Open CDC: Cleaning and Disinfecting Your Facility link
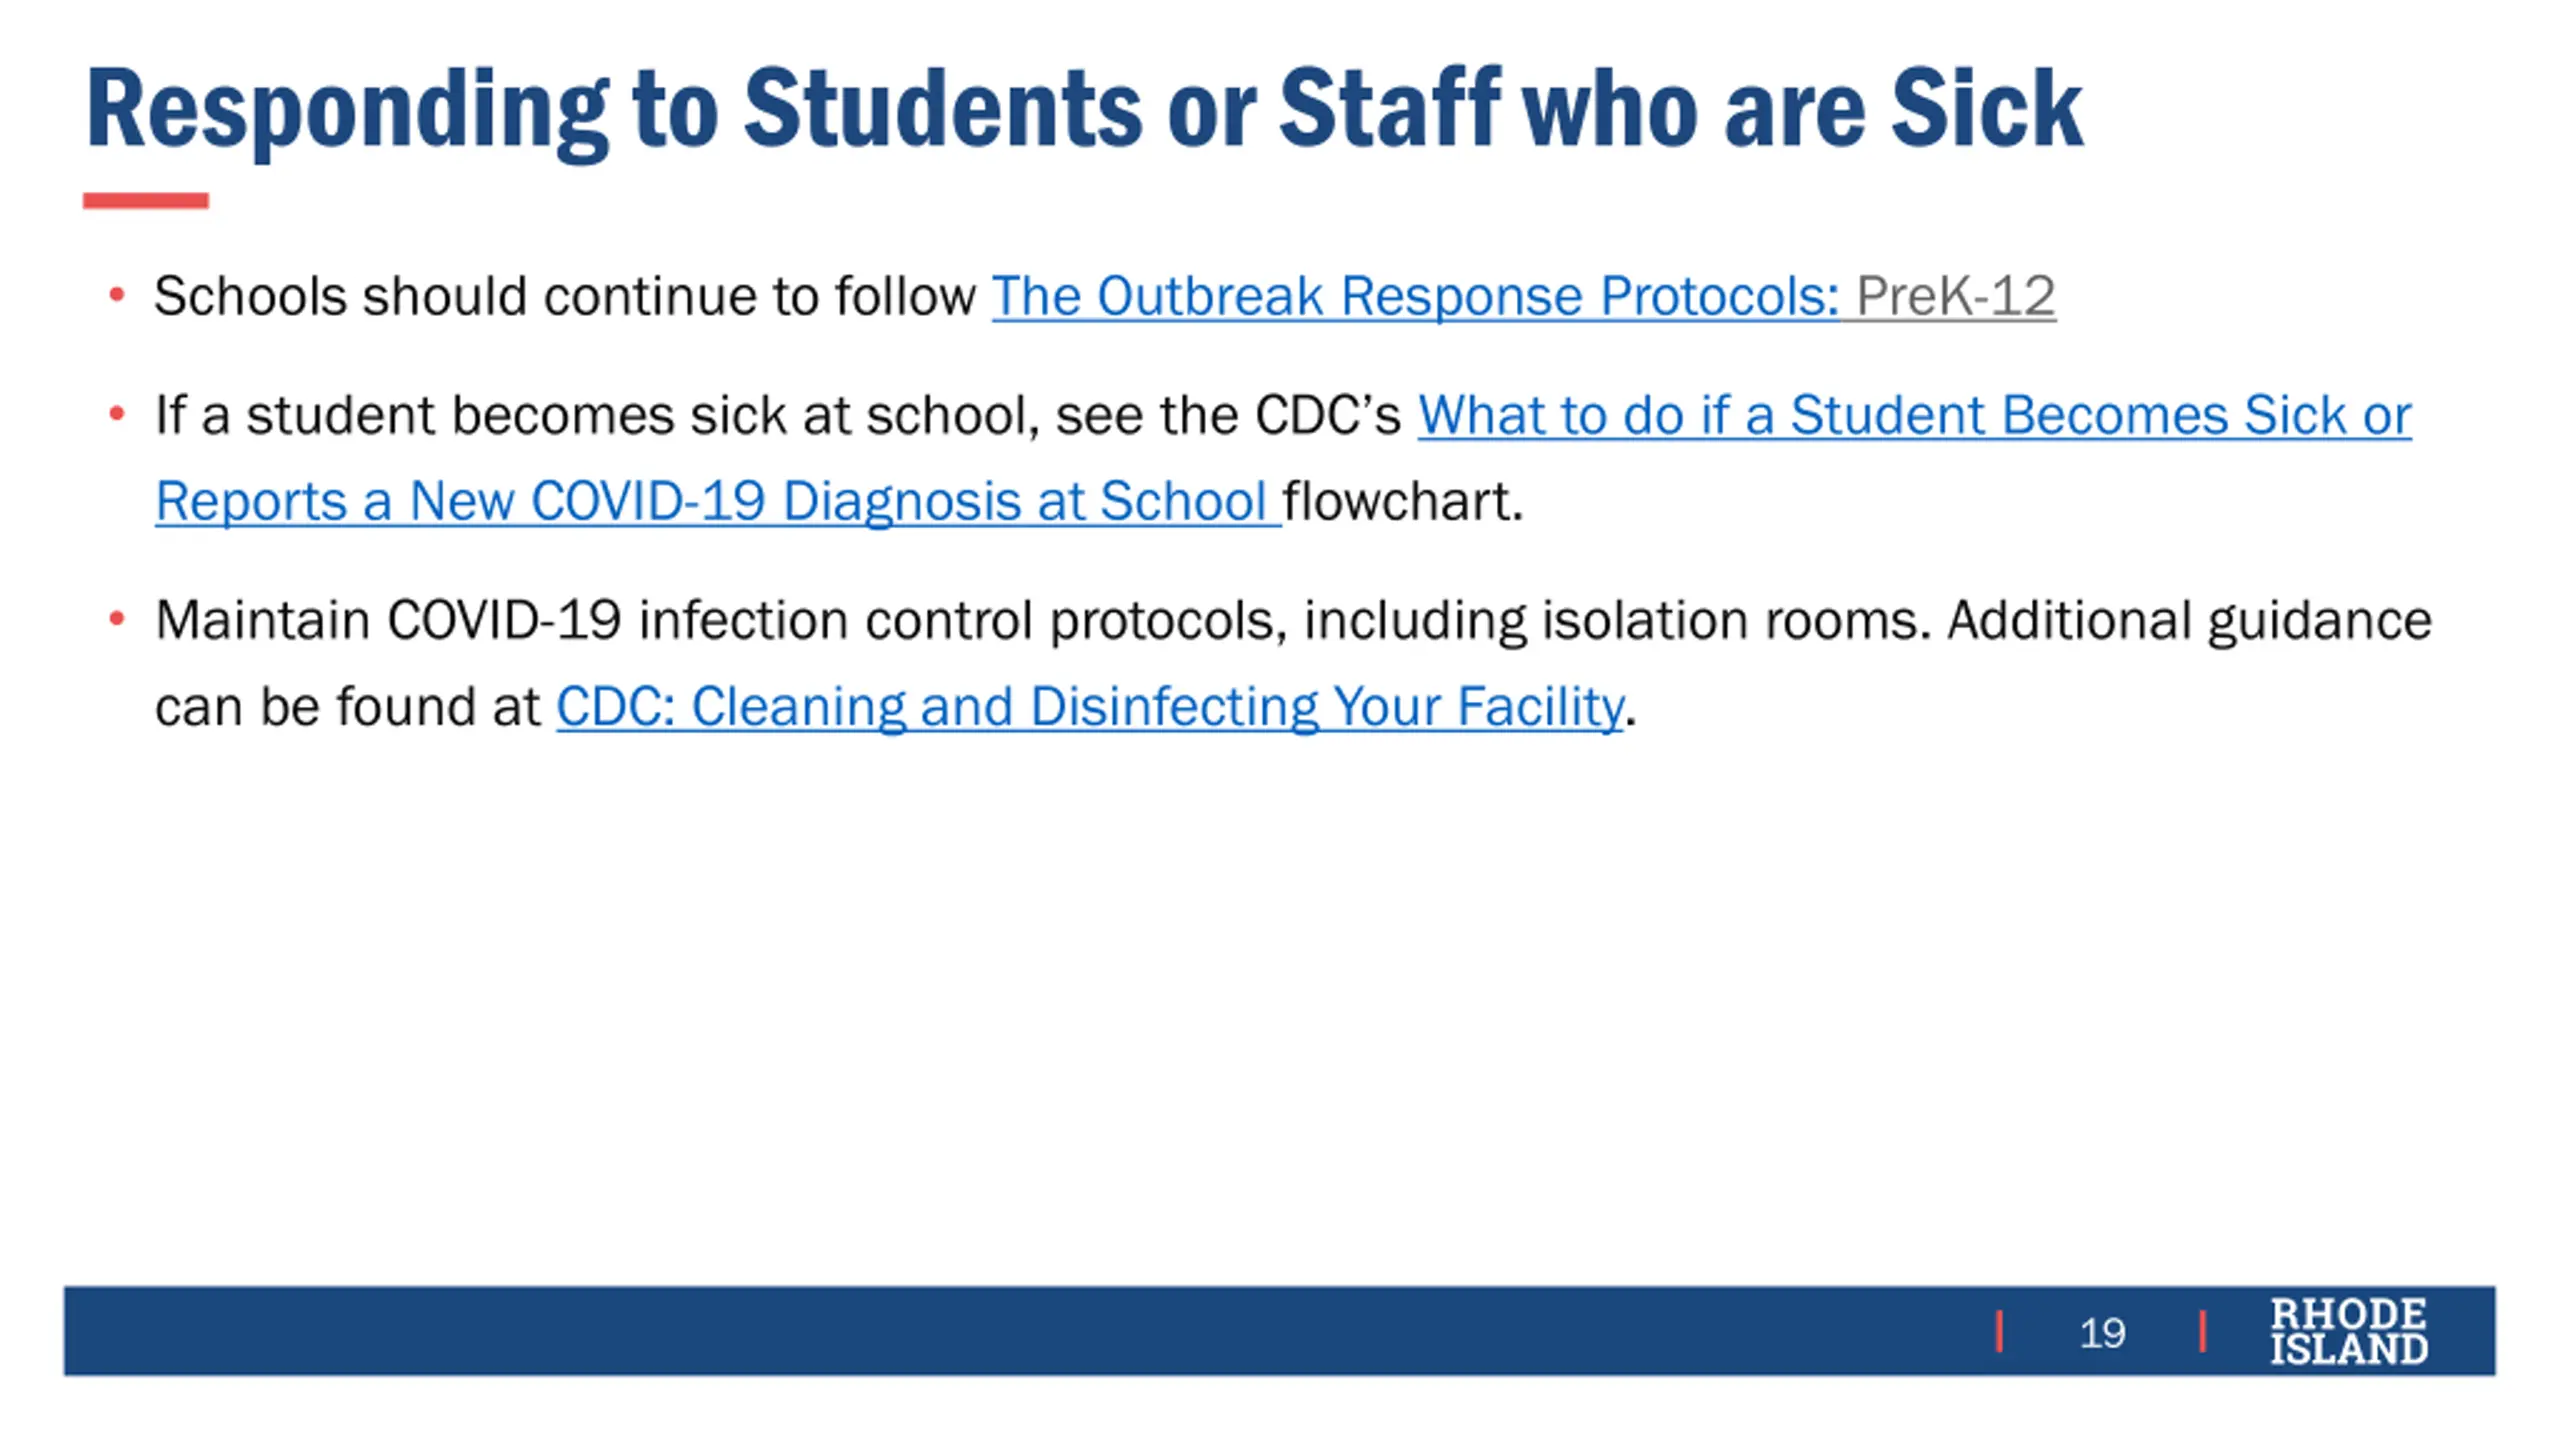This screenshot has width=2560, height=1440. pos(1089,708)
